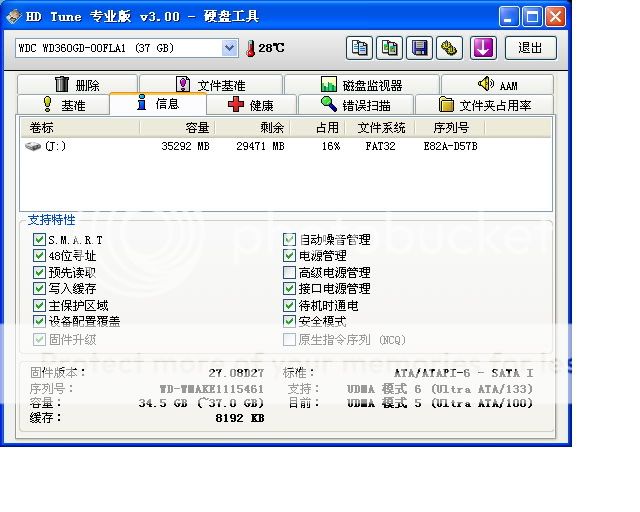Open the 错误扫描 tab
Image resolution: width=640 pixels, height=512 pixels.
[x=356, y=105]
